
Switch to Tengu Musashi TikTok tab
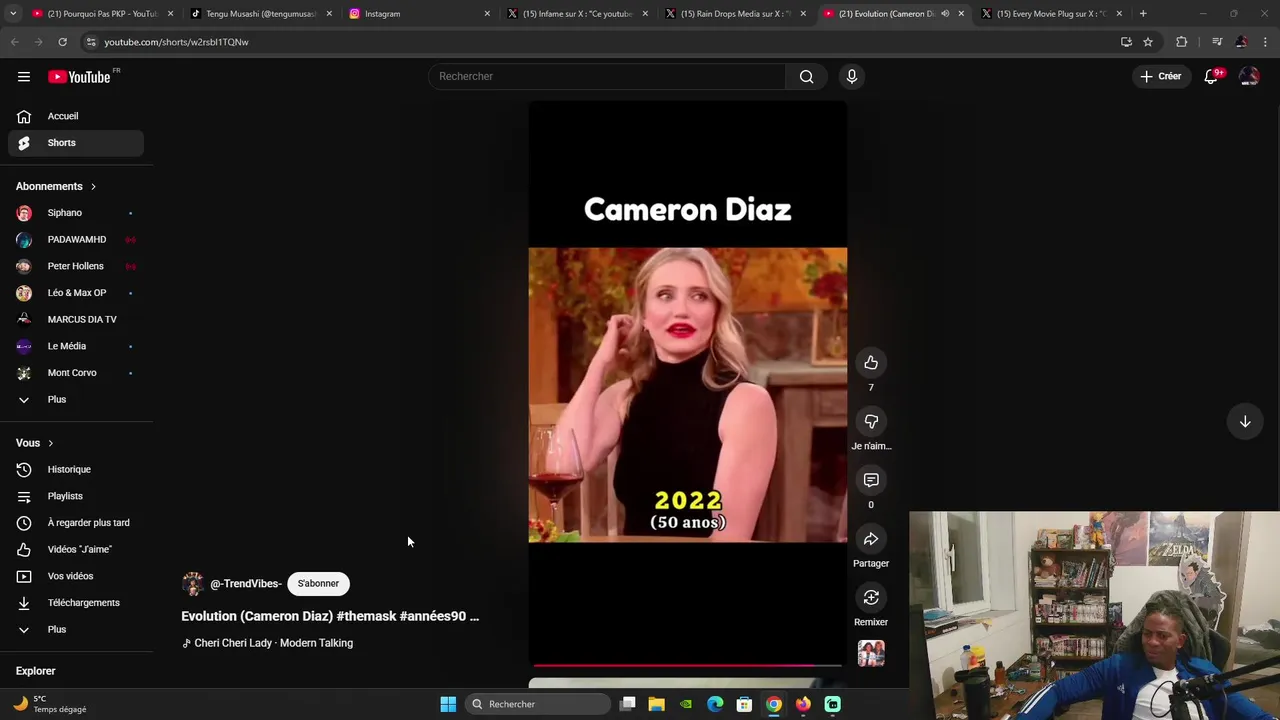[x=260, y=14]
